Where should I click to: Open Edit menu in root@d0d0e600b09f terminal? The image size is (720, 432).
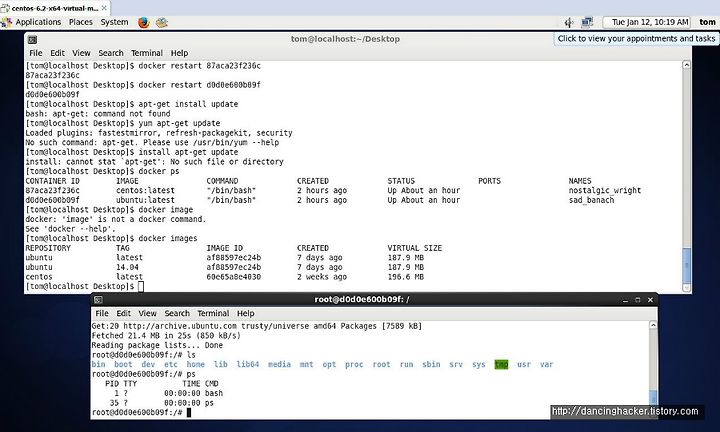[x=124, y=314]
